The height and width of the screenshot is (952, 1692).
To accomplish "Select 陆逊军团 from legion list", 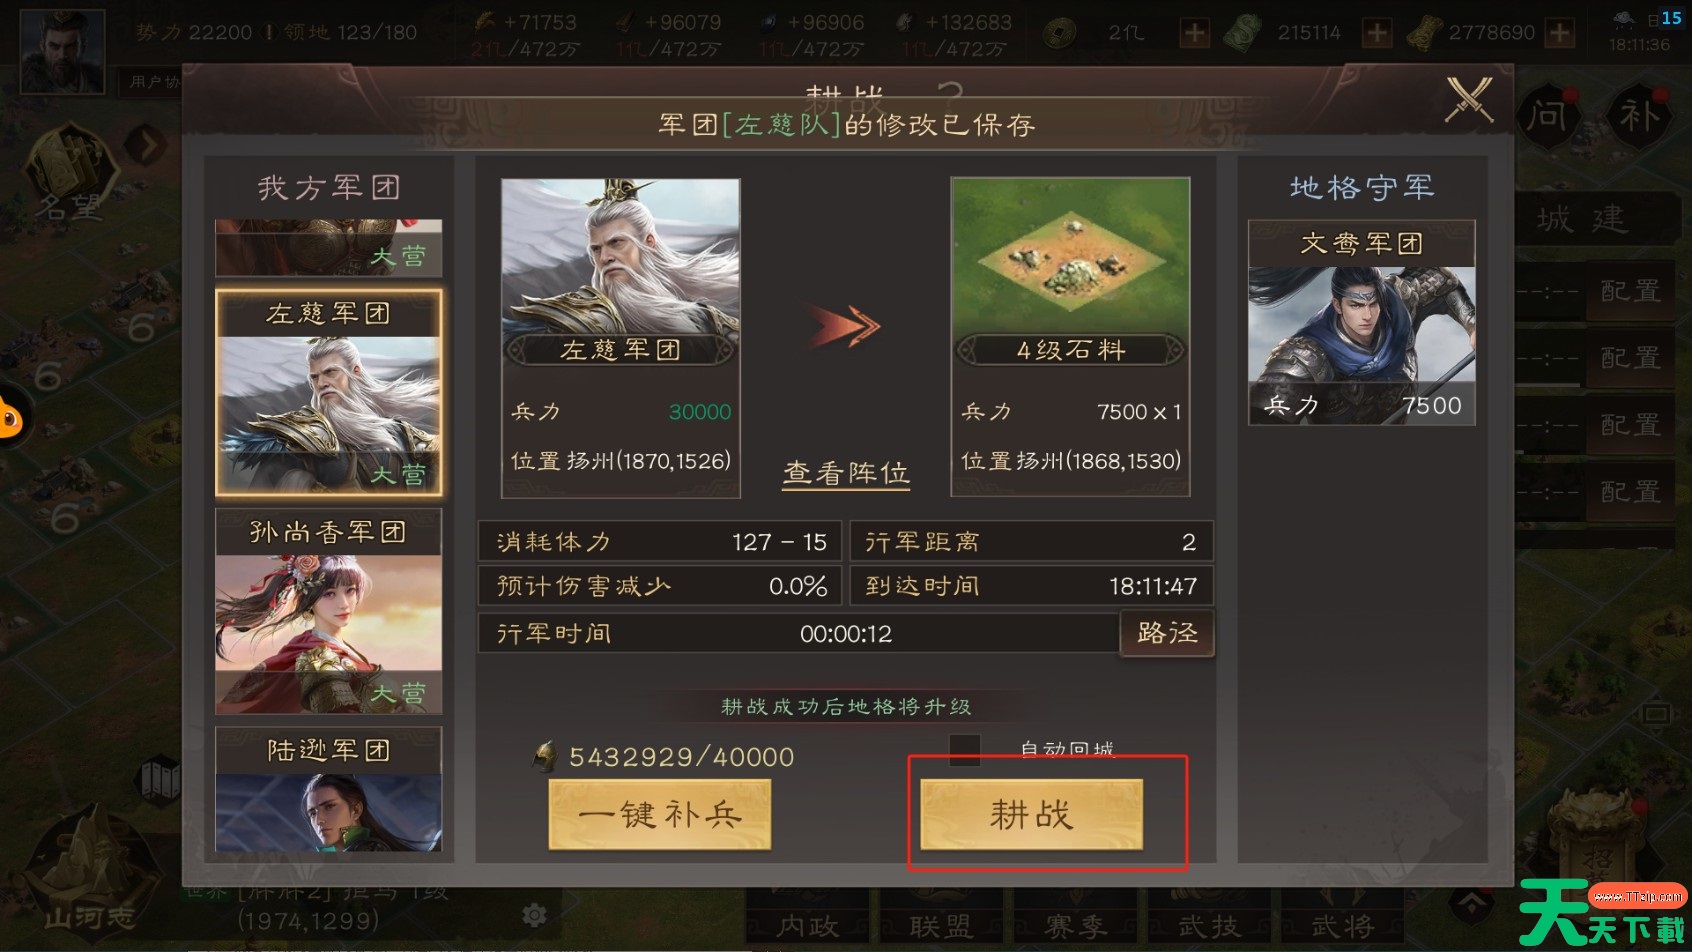I will pyautogui.click(x=329, y=789).
